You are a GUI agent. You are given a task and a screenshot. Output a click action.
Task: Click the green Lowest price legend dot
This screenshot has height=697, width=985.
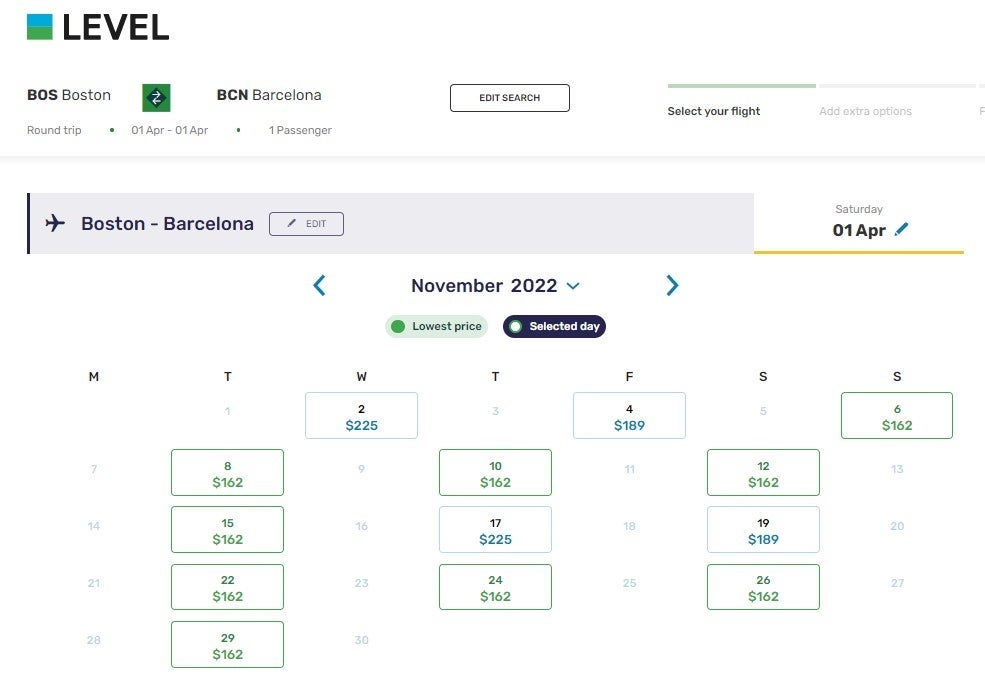click(398, 326)
